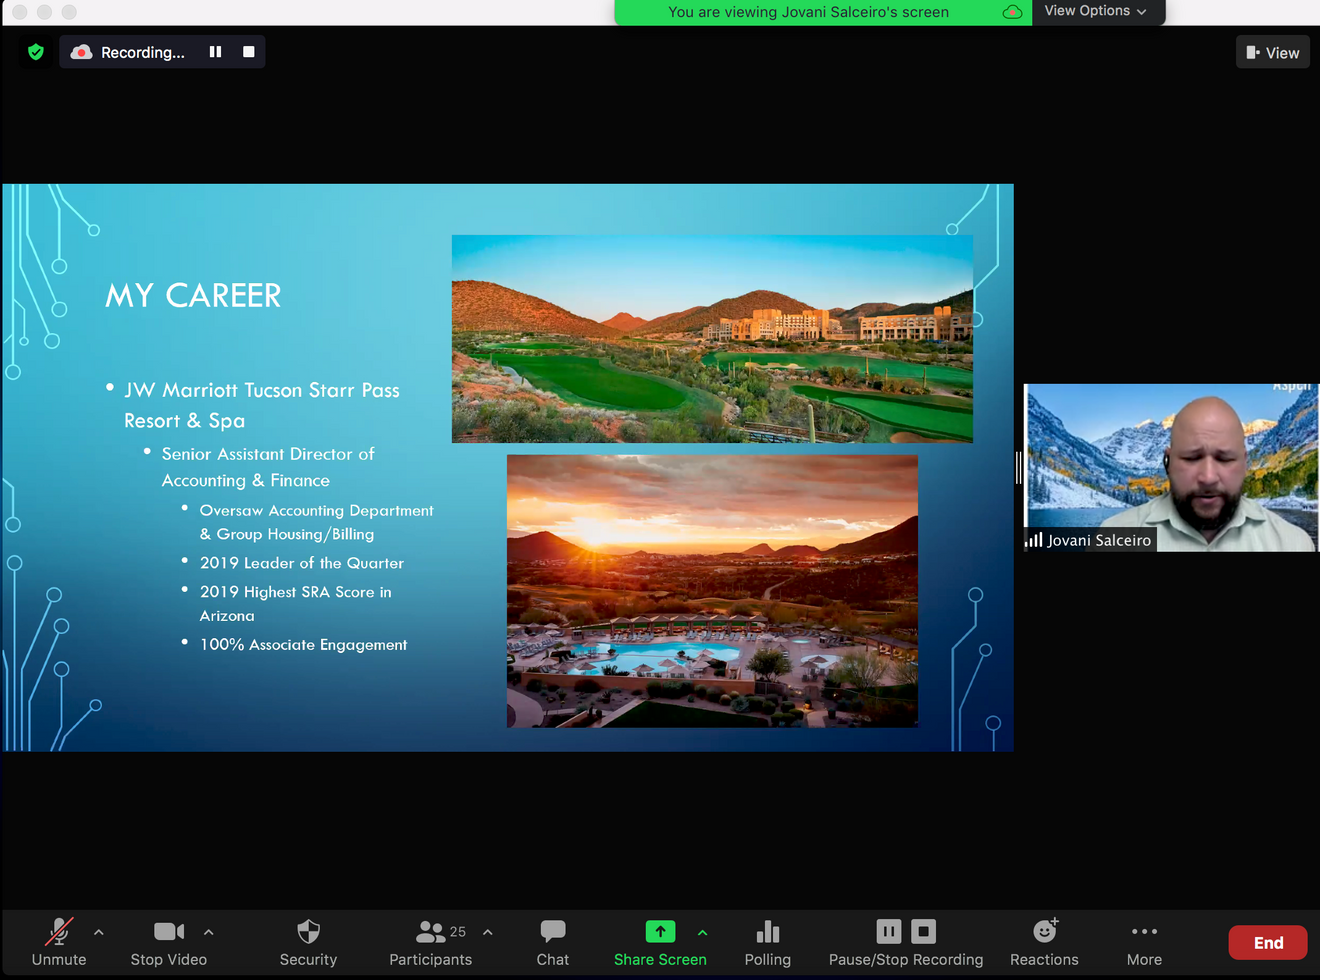
Task: Pause recording in bottom toolbar
Action: (x=888, y=931)
